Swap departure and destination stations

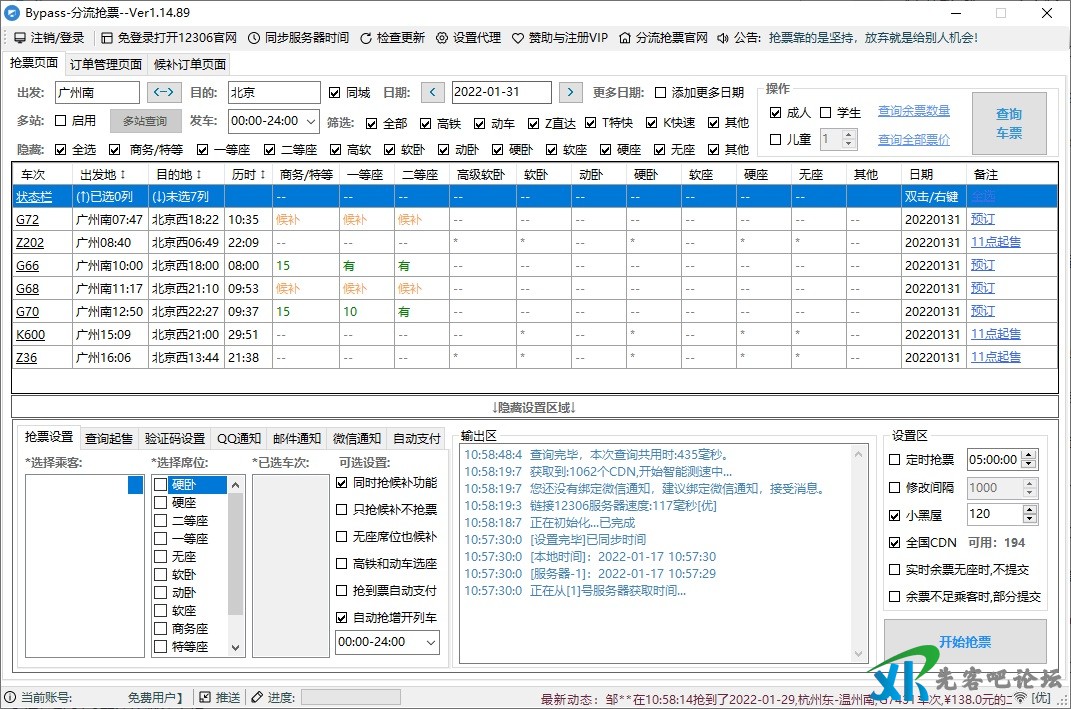click(x=164, y=93)
